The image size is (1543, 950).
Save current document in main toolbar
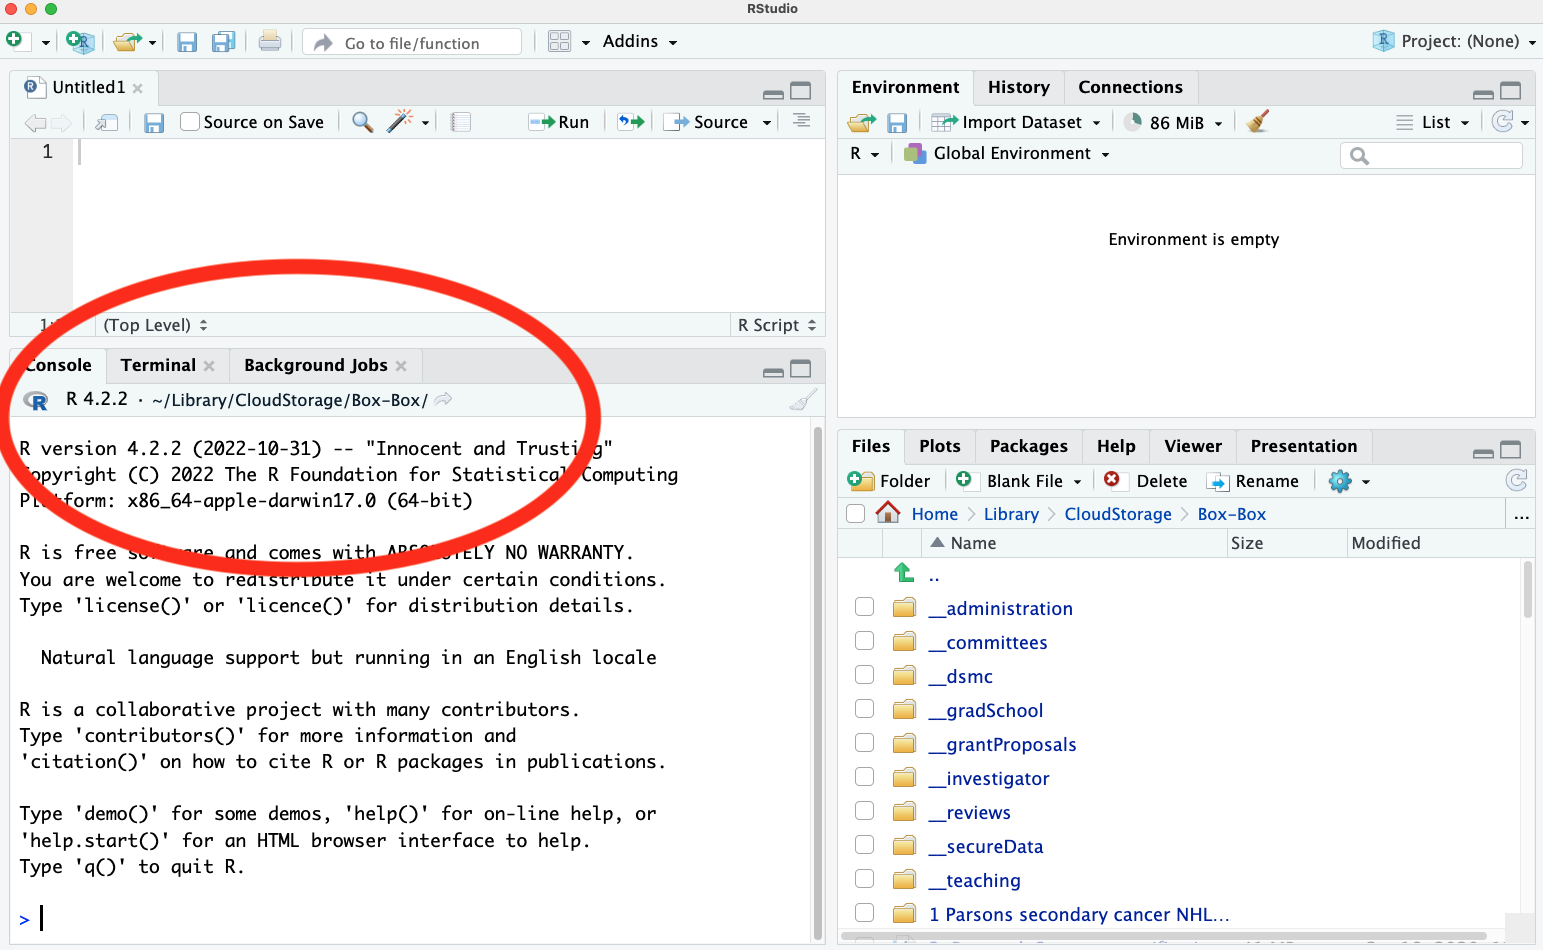click(x=187, y=42)
